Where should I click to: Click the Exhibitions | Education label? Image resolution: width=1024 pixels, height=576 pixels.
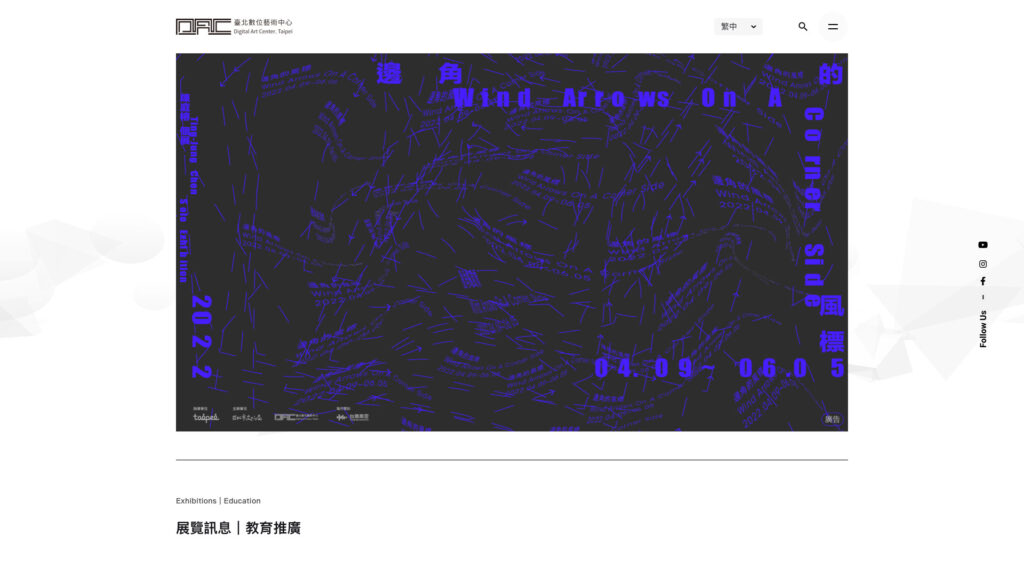pyautogui.click(x=218, y=501)
